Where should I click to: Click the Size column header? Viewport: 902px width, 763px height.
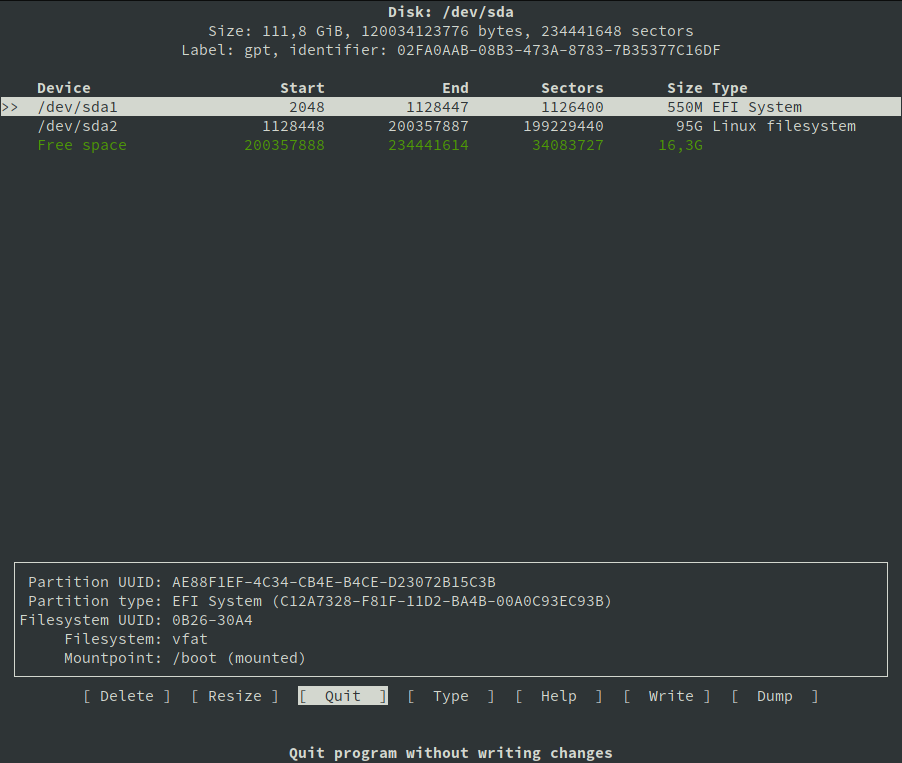pyautogui.click(x=685, y=88)
